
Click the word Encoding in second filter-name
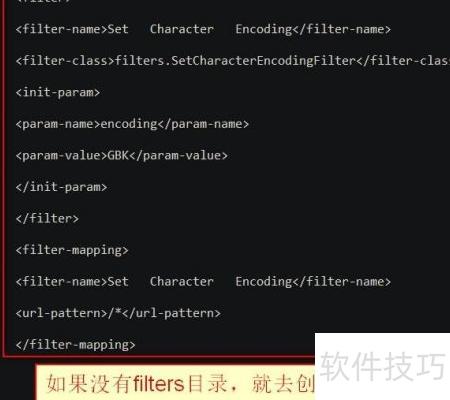[x=264, y=282]
